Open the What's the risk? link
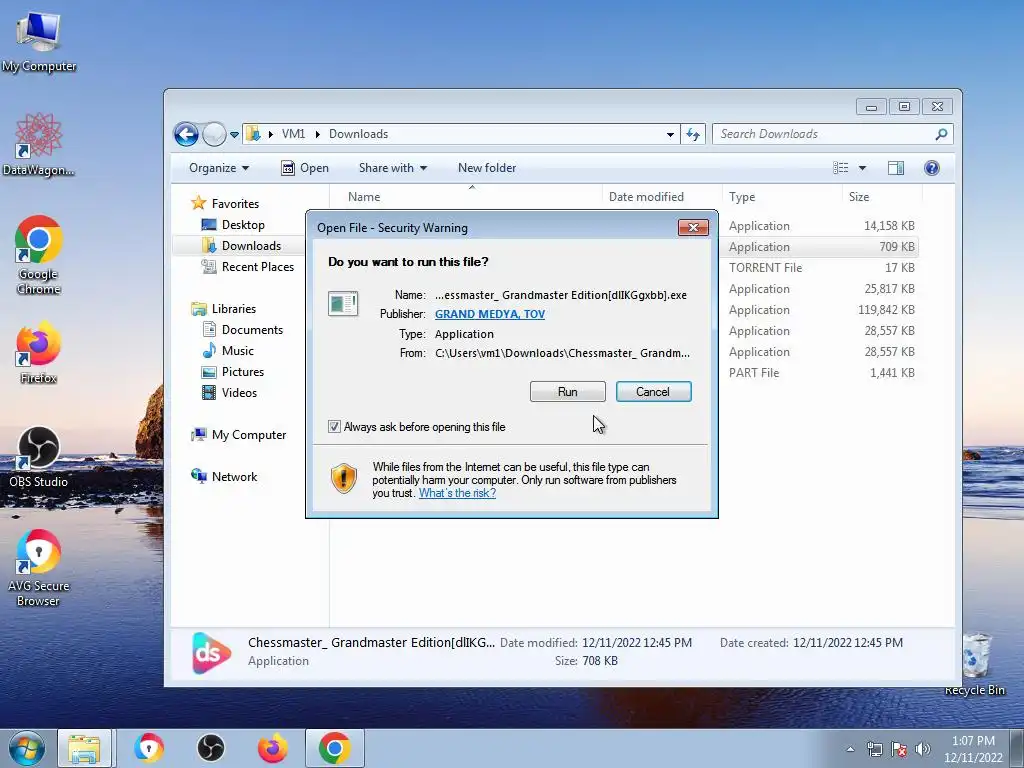 coord(457,493)
